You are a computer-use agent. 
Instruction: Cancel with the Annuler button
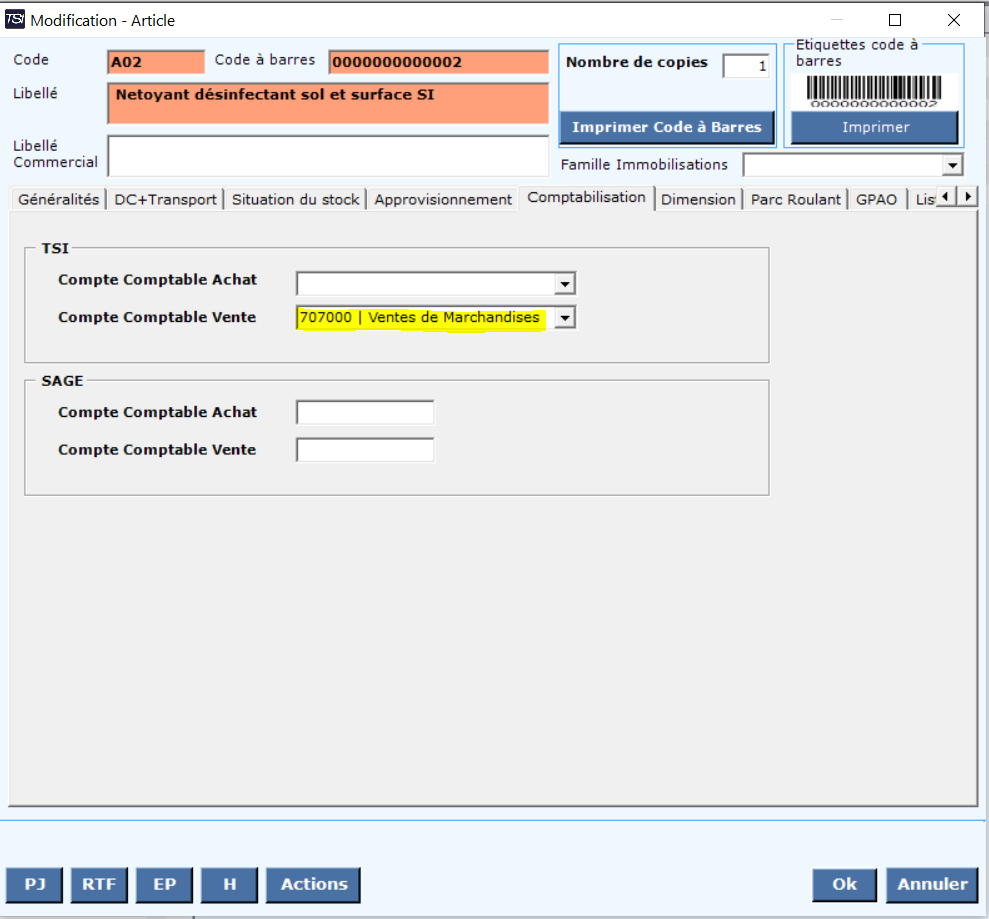pyautogui.click(x=932, y=884)
